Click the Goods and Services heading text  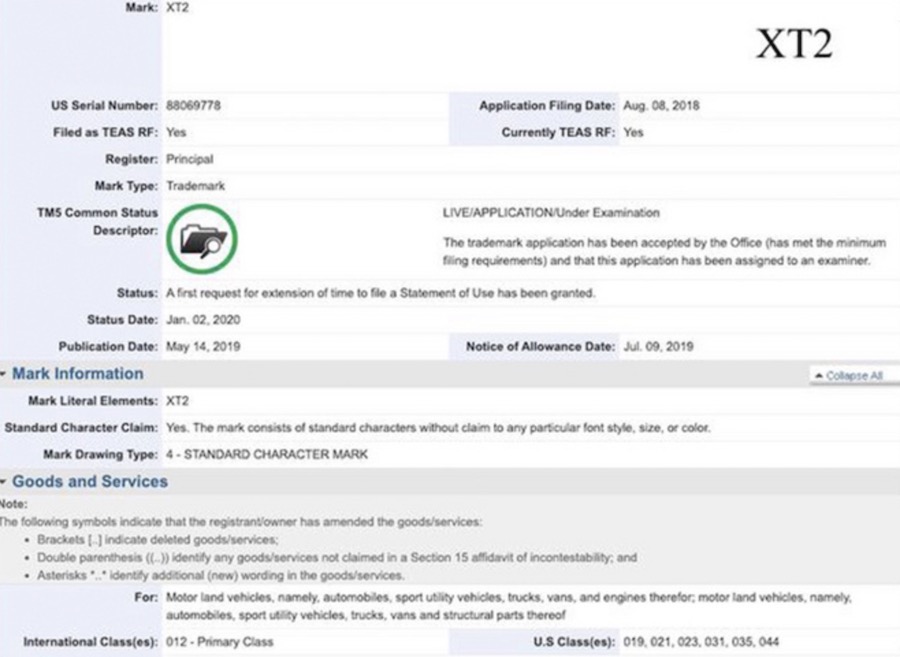89,482
